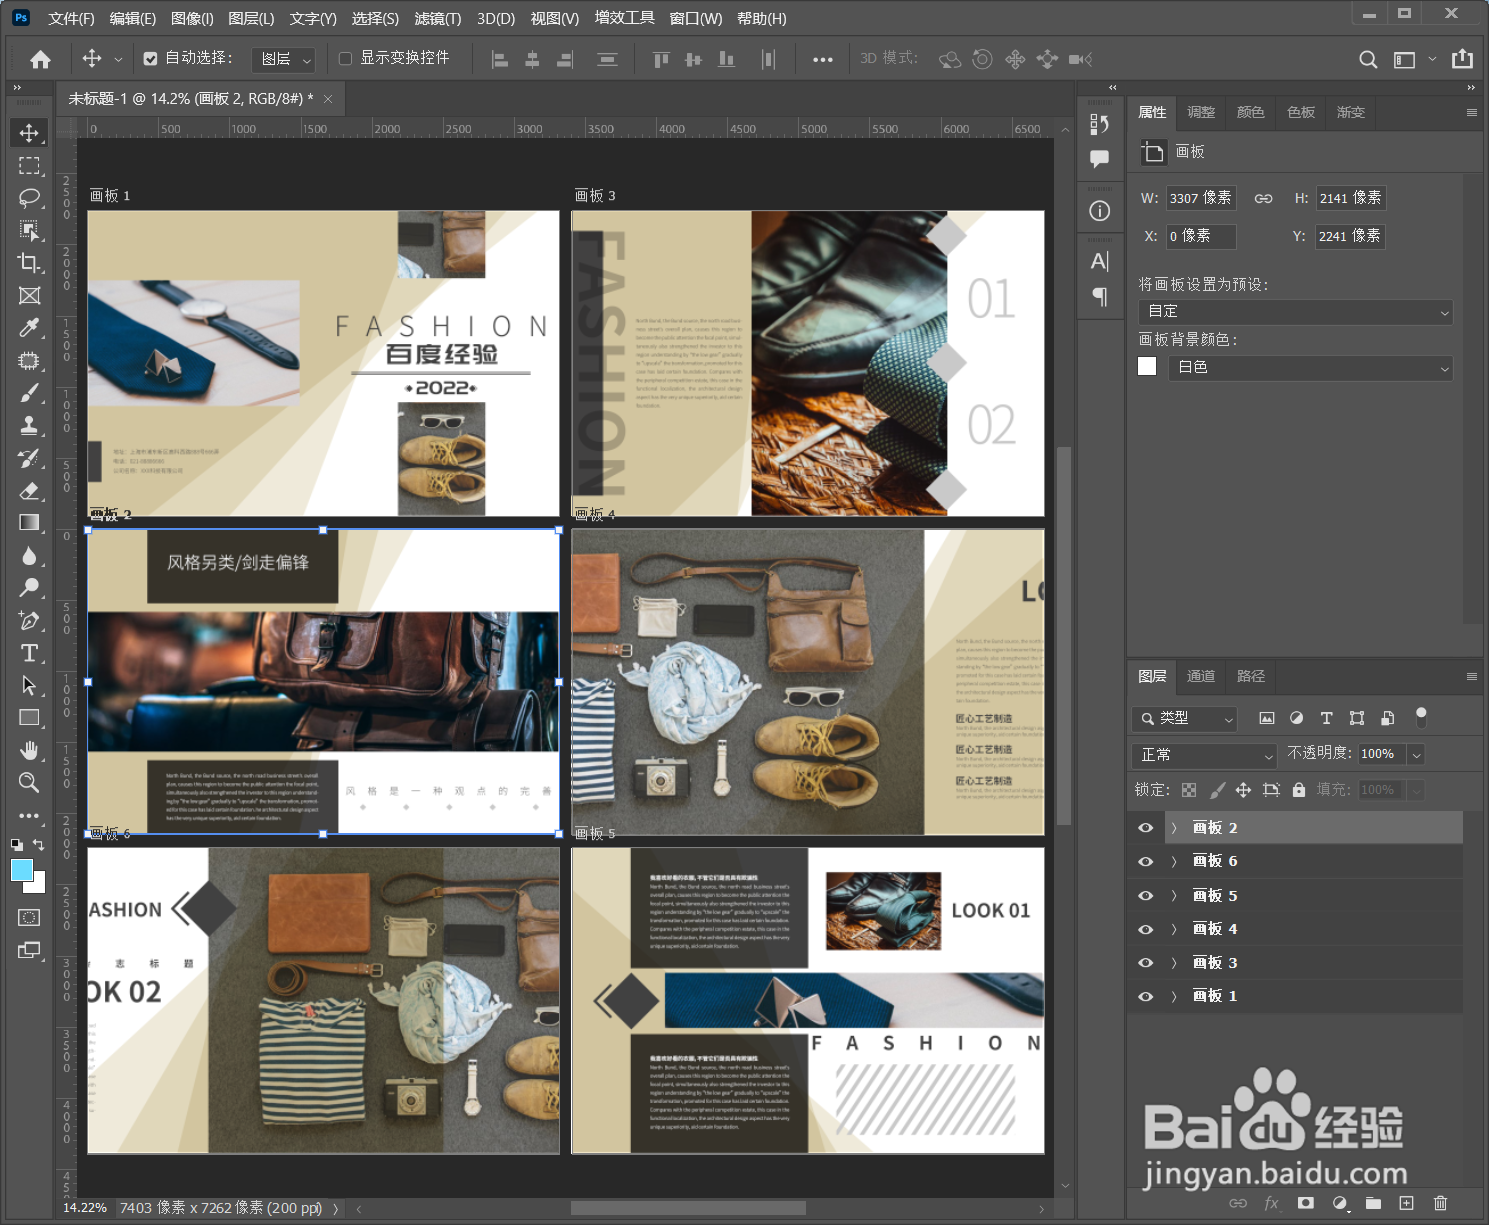Expand the 画板 6 layer group
Viewport: 1489px width, 1225px height.
tap(1174, 861)
